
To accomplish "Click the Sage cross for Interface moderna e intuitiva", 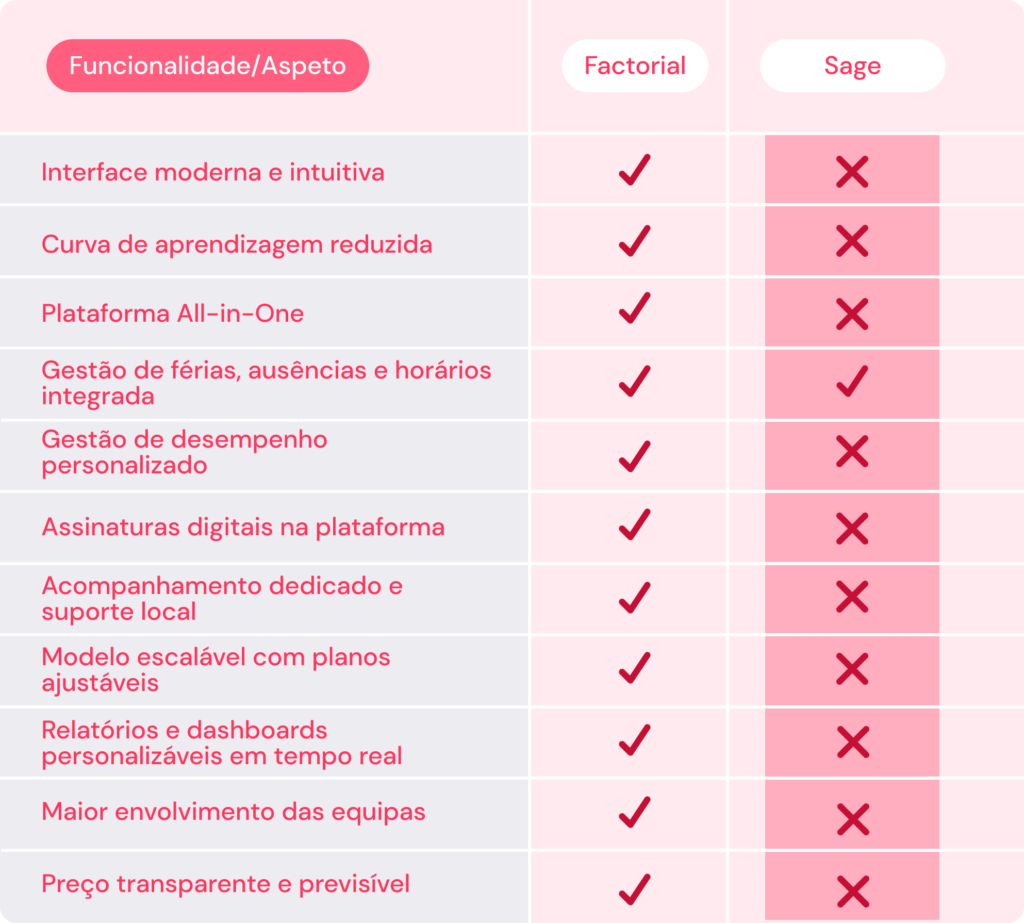I will point(852,172).
